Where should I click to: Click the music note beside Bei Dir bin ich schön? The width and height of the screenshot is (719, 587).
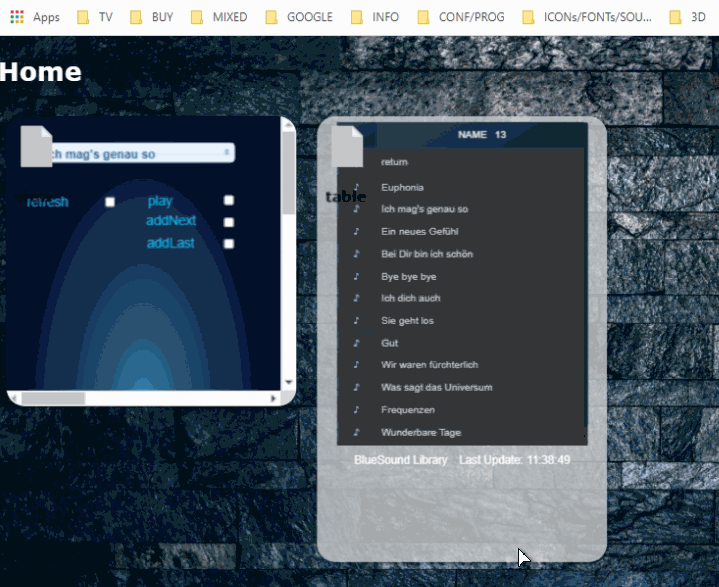(x=356, y=254)
